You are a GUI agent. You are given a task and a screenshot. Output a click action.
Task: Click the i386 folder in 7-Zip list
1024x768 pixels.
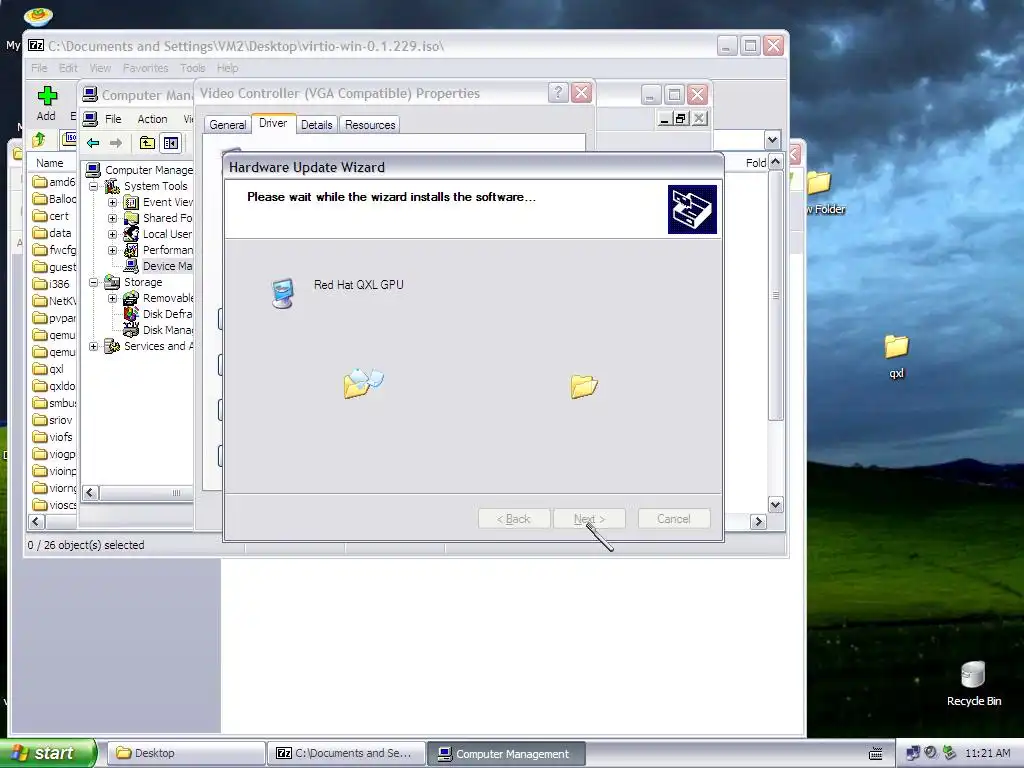pos(51,284)
